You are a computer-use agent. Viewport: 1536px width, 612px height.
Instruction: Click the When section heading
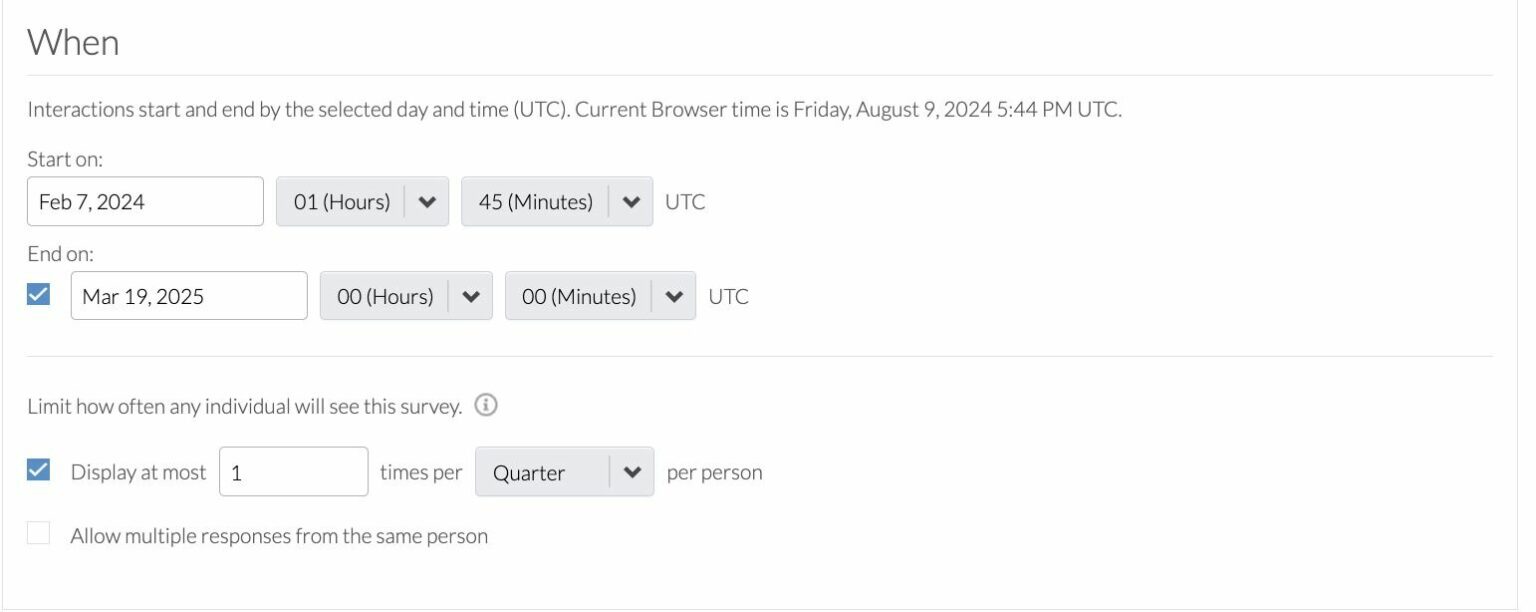(x=71, y=42)
